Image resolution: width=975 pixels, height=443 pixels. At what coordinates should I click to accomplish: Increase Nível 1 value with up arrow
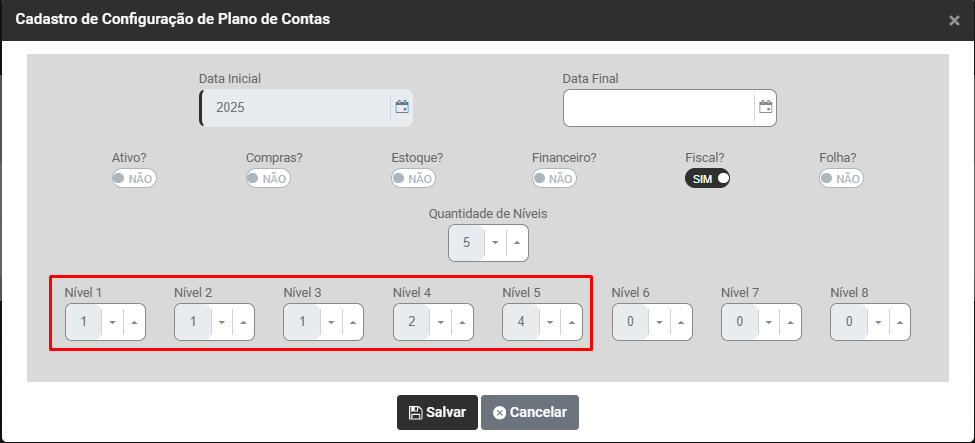pos(134,322)
